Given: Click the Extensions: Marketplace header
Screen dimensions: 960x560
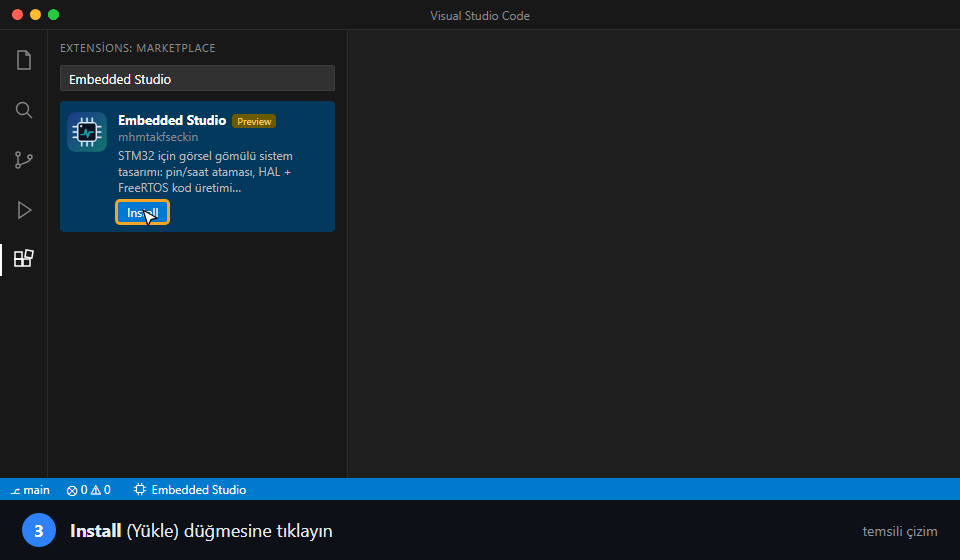Looking at the screenshot, I should click(138, 48).
